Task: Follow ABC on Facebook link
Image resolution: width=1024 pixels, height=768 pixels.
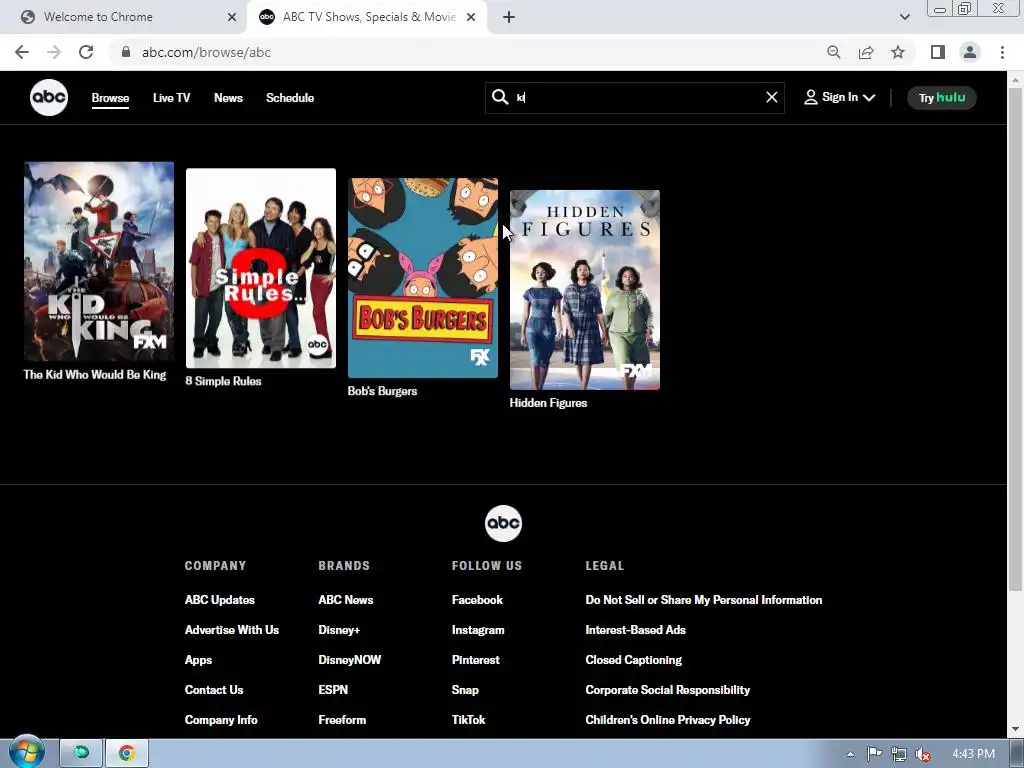Action: (x=477, y=600)
